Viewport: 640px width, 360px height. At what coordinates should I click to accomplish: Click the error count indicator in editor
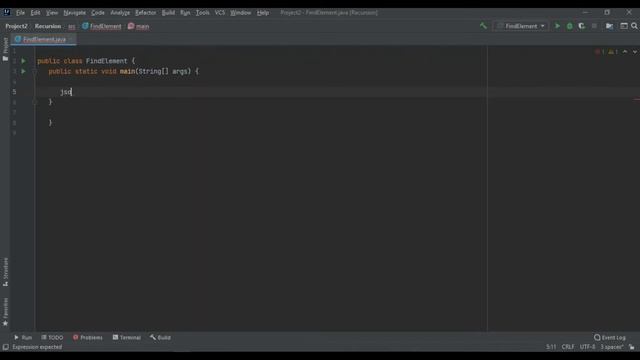pyautogui.click(x=600, y=52)
